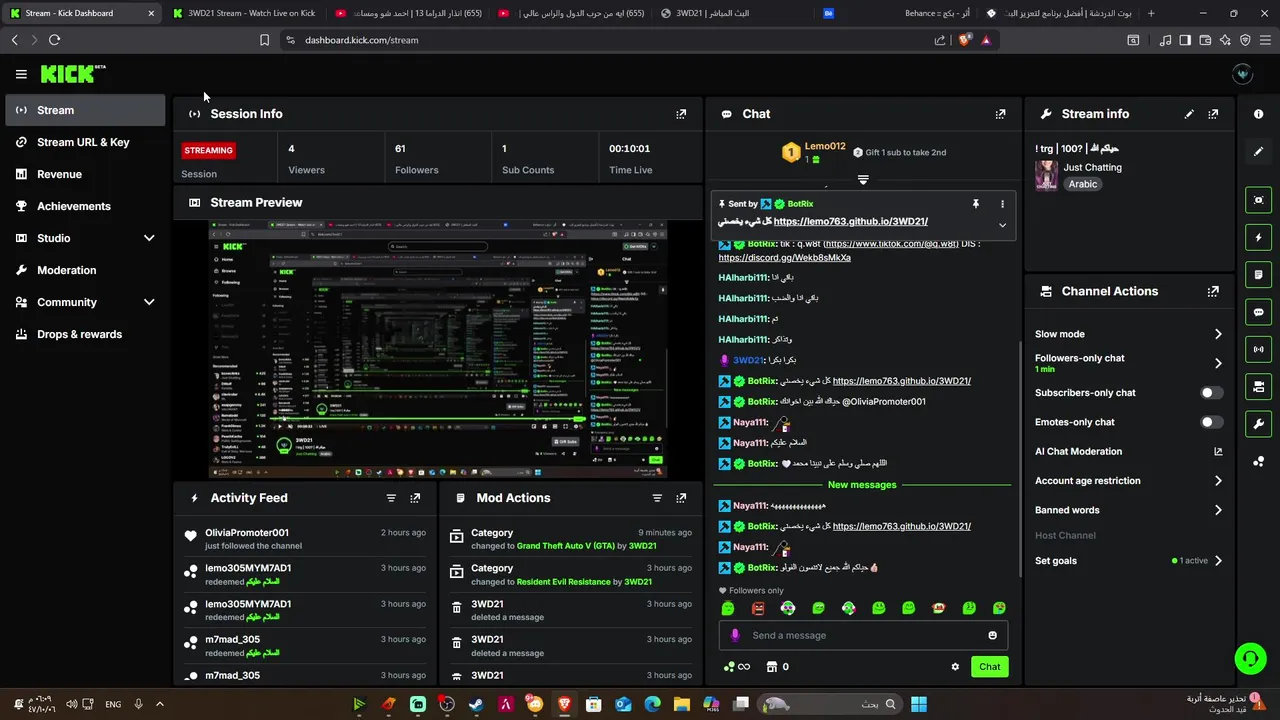Click the pencil icon in right toolbar

pyautogui.click(x=1258, y=152)
